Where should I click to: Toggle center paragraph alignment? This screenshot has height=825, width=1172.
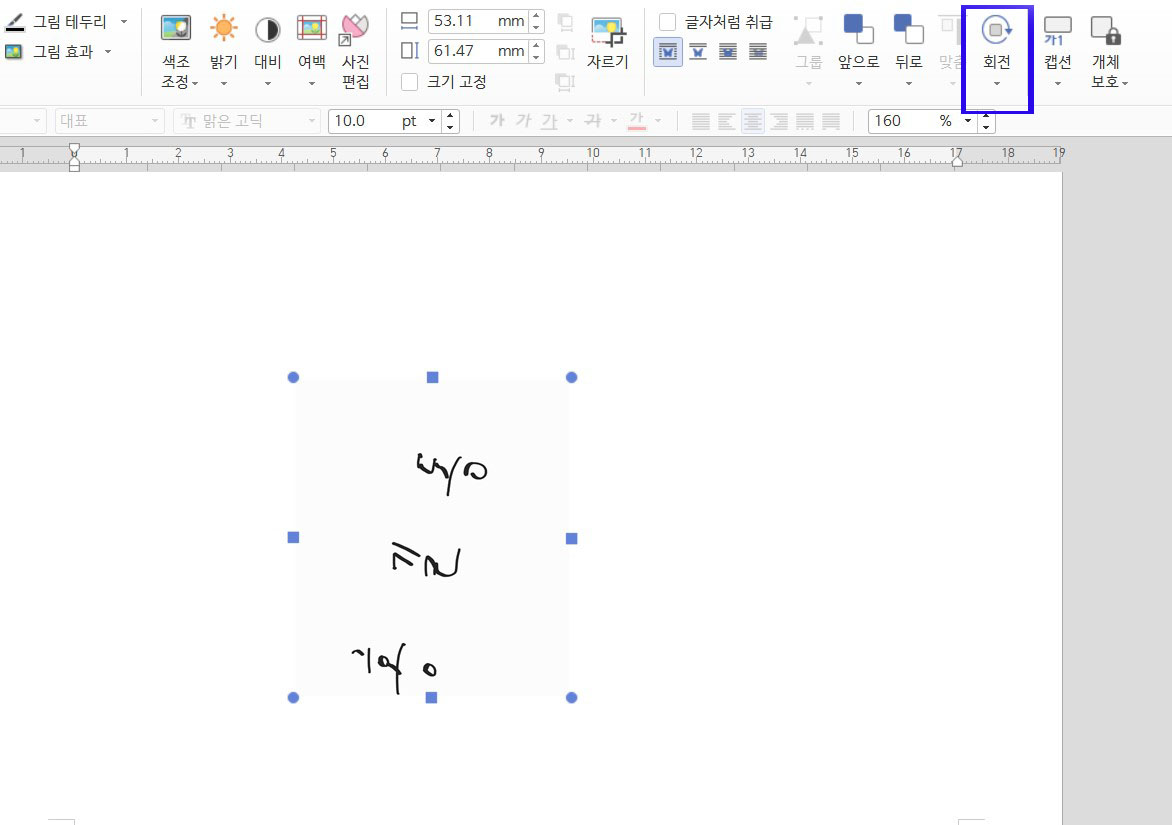(x=753, y=121)
